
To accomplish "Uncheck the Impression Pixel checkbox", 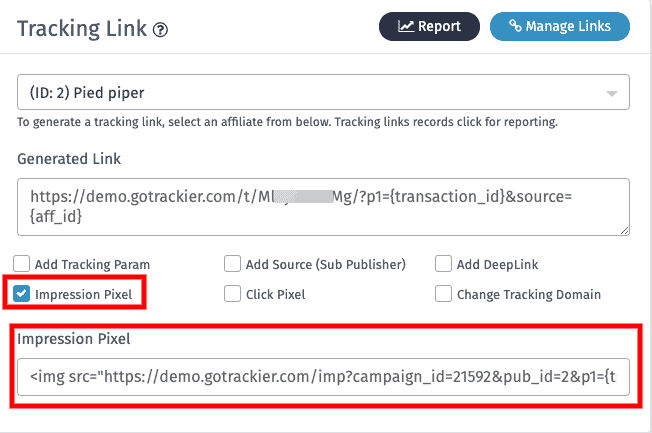I will coord(23,294).
